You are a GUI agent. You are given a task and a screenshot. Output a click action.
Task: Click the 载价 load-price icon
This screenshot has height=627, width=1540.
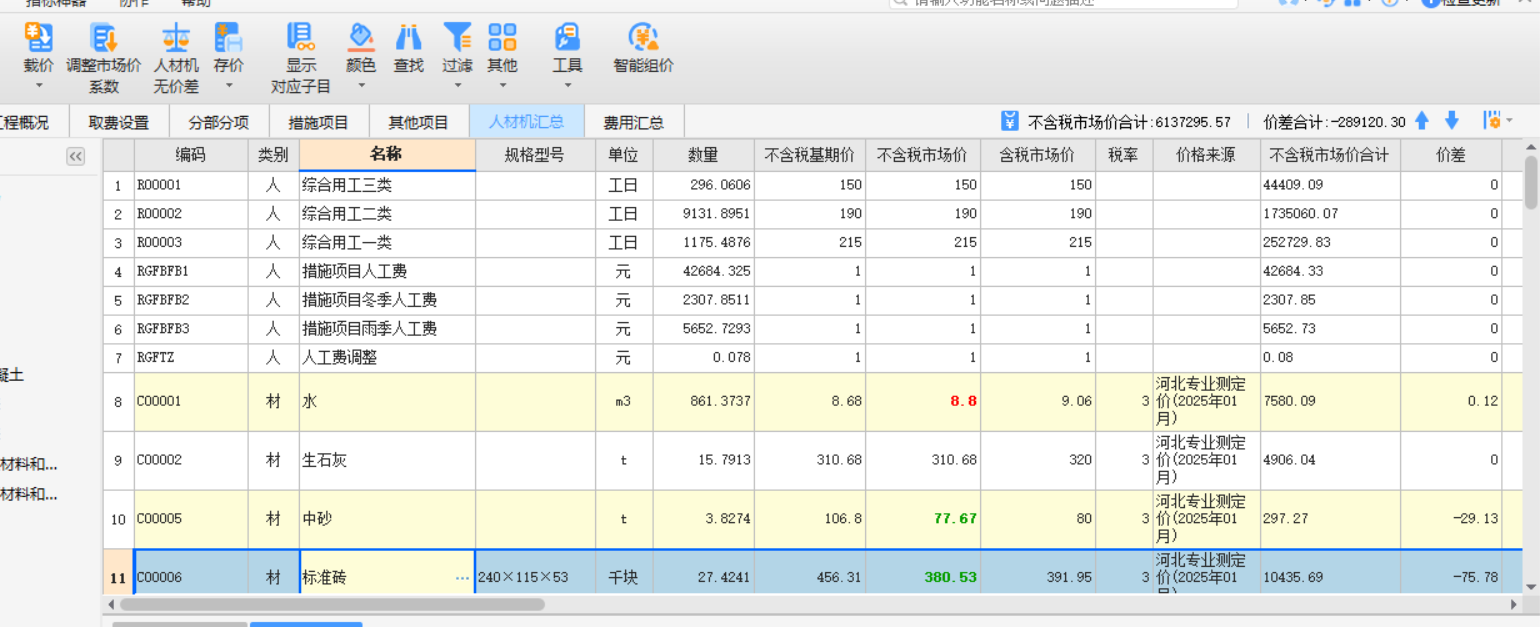(39, 38)
